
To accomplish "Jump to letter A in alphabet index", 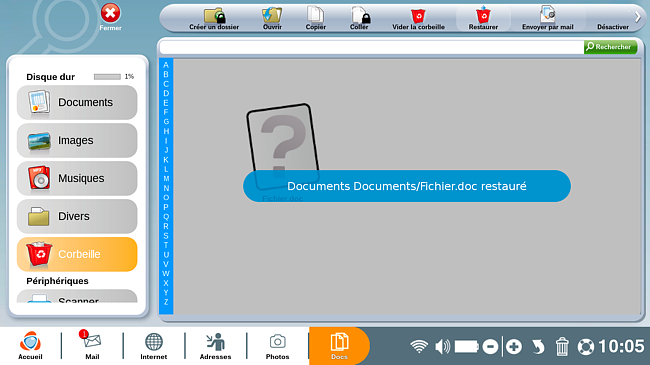I will [166, 65].
